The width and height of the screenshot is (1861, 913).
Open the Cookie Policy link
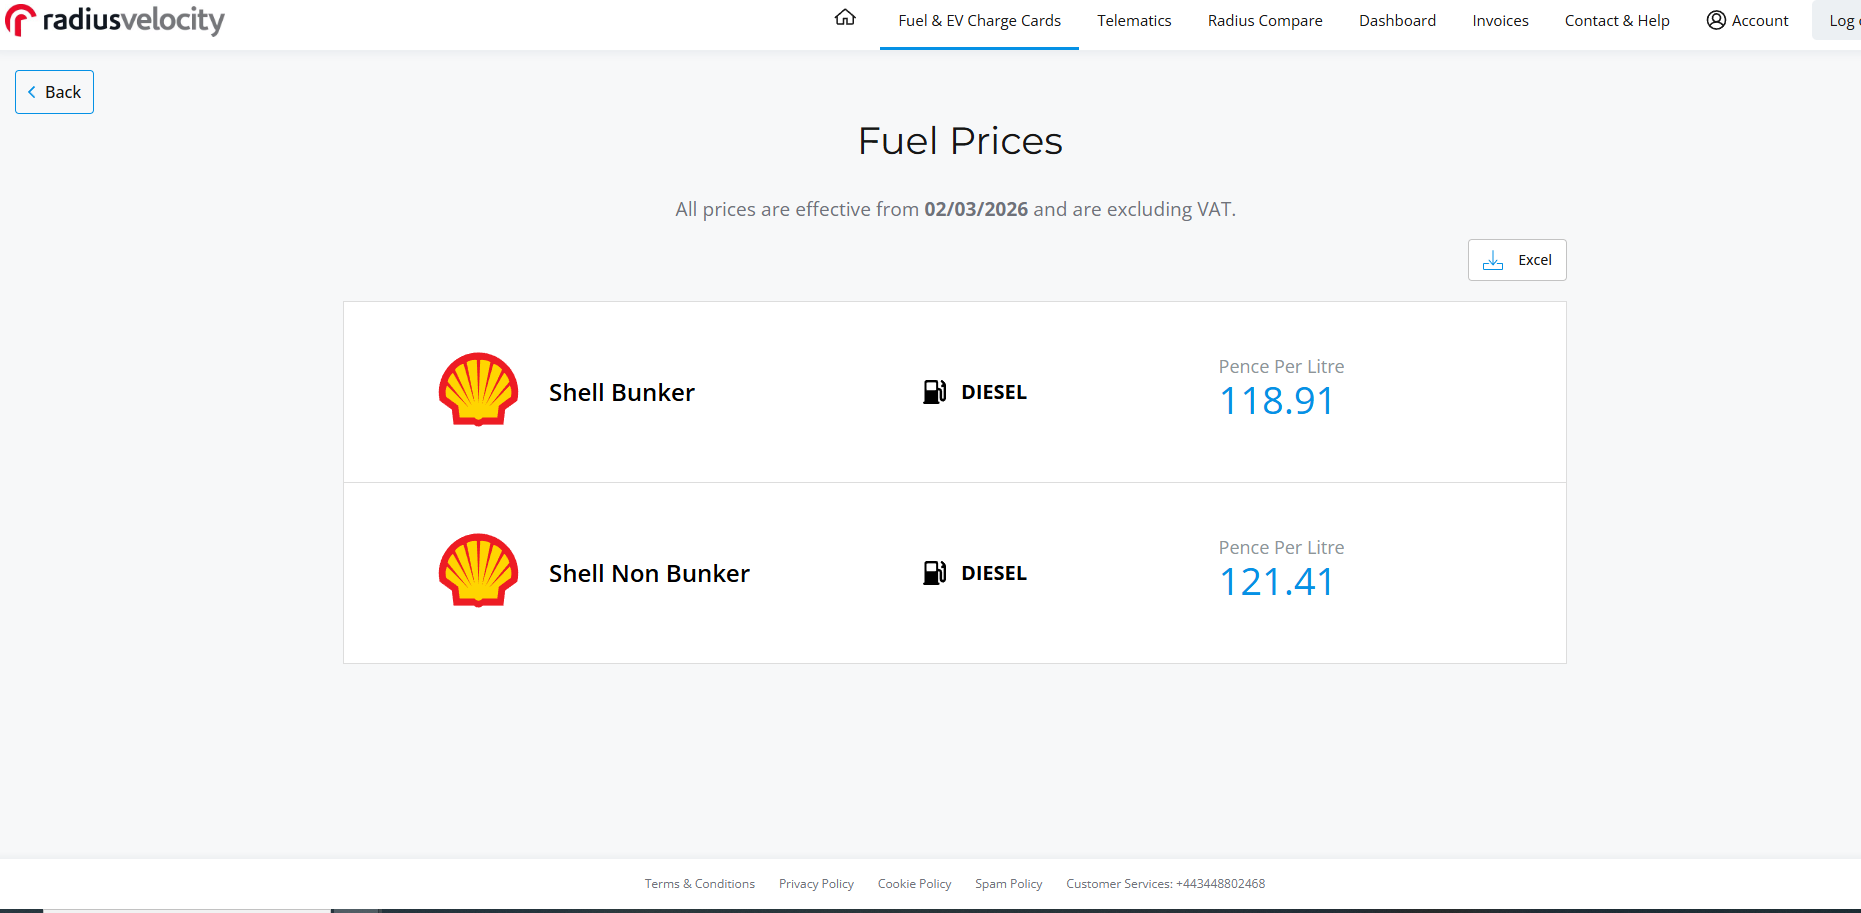pyautogui.click(x=914, y=884)
